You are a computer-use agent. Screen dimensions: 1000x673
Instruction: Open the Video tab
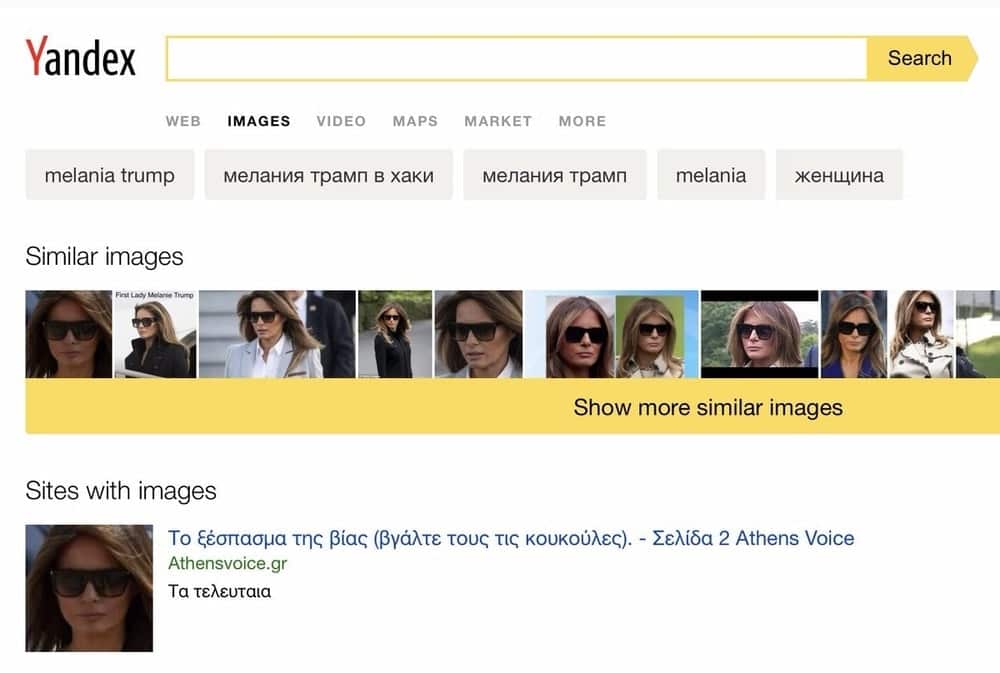341,121
